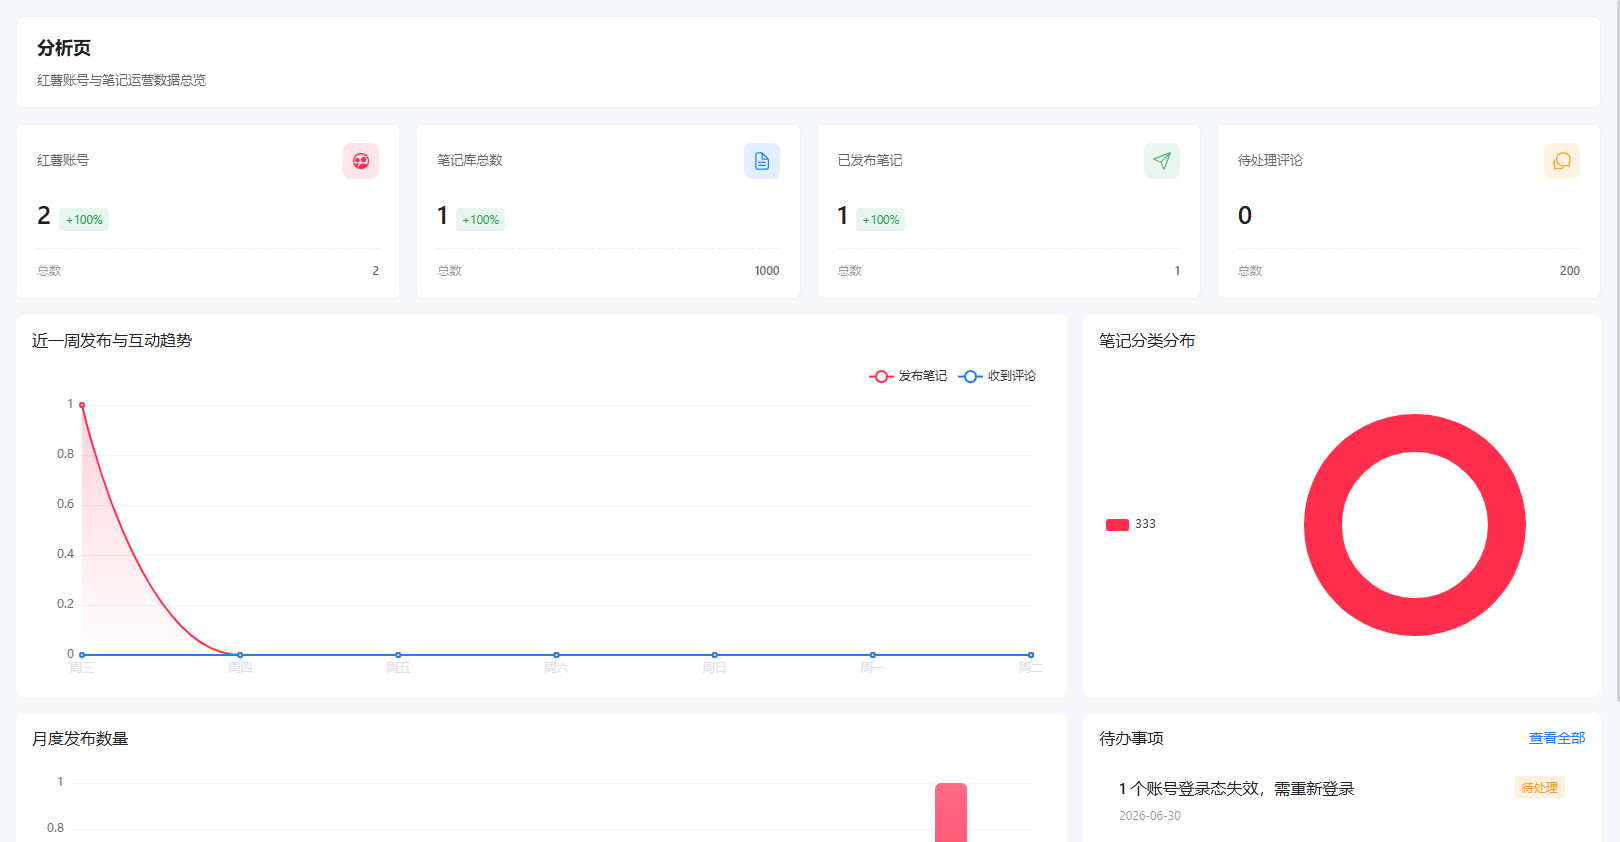Open the todo 1 个账号登录态失效，需重新登录
The height and width of the screenshot is (842, 1620).
pos(1236,789)
